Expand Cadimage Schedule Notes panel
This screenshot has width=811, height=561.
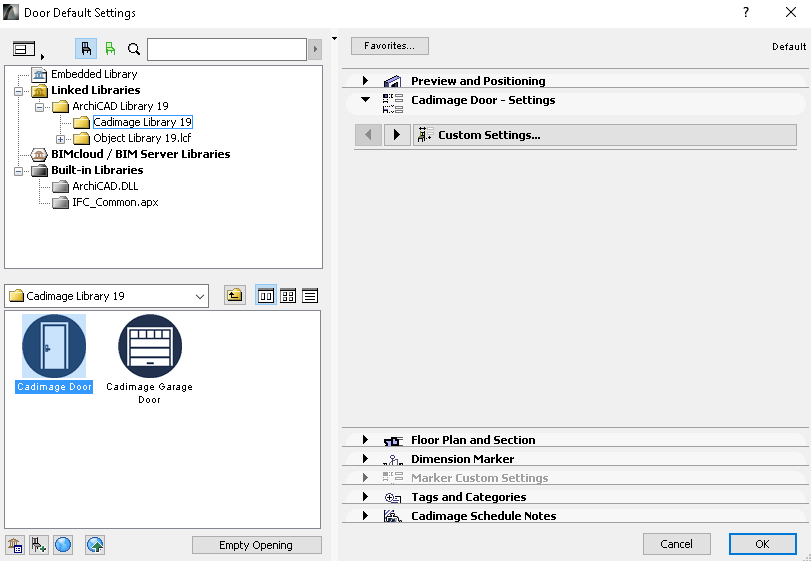[x=365, y=515]
